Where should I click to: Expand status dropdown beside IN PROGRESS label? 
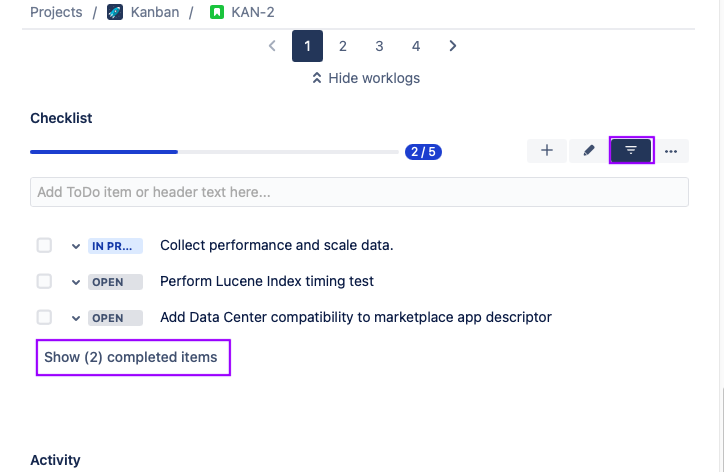pyautogui.click(x=75, y=246)
